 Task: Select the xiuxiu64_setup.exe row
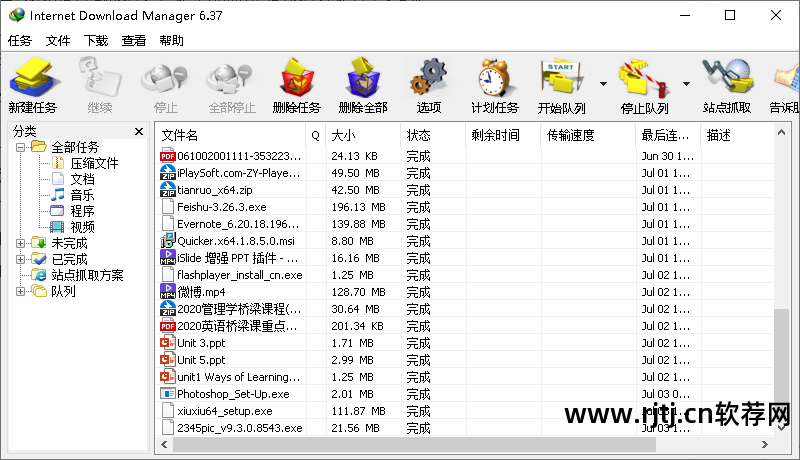464,411
